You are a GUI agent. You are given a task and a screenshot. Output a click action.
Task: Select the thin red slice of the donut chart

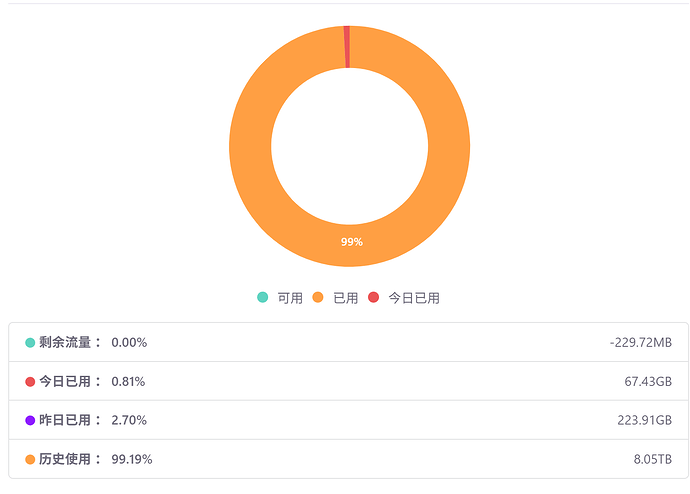pyautogui.click(x=347, y=47)
